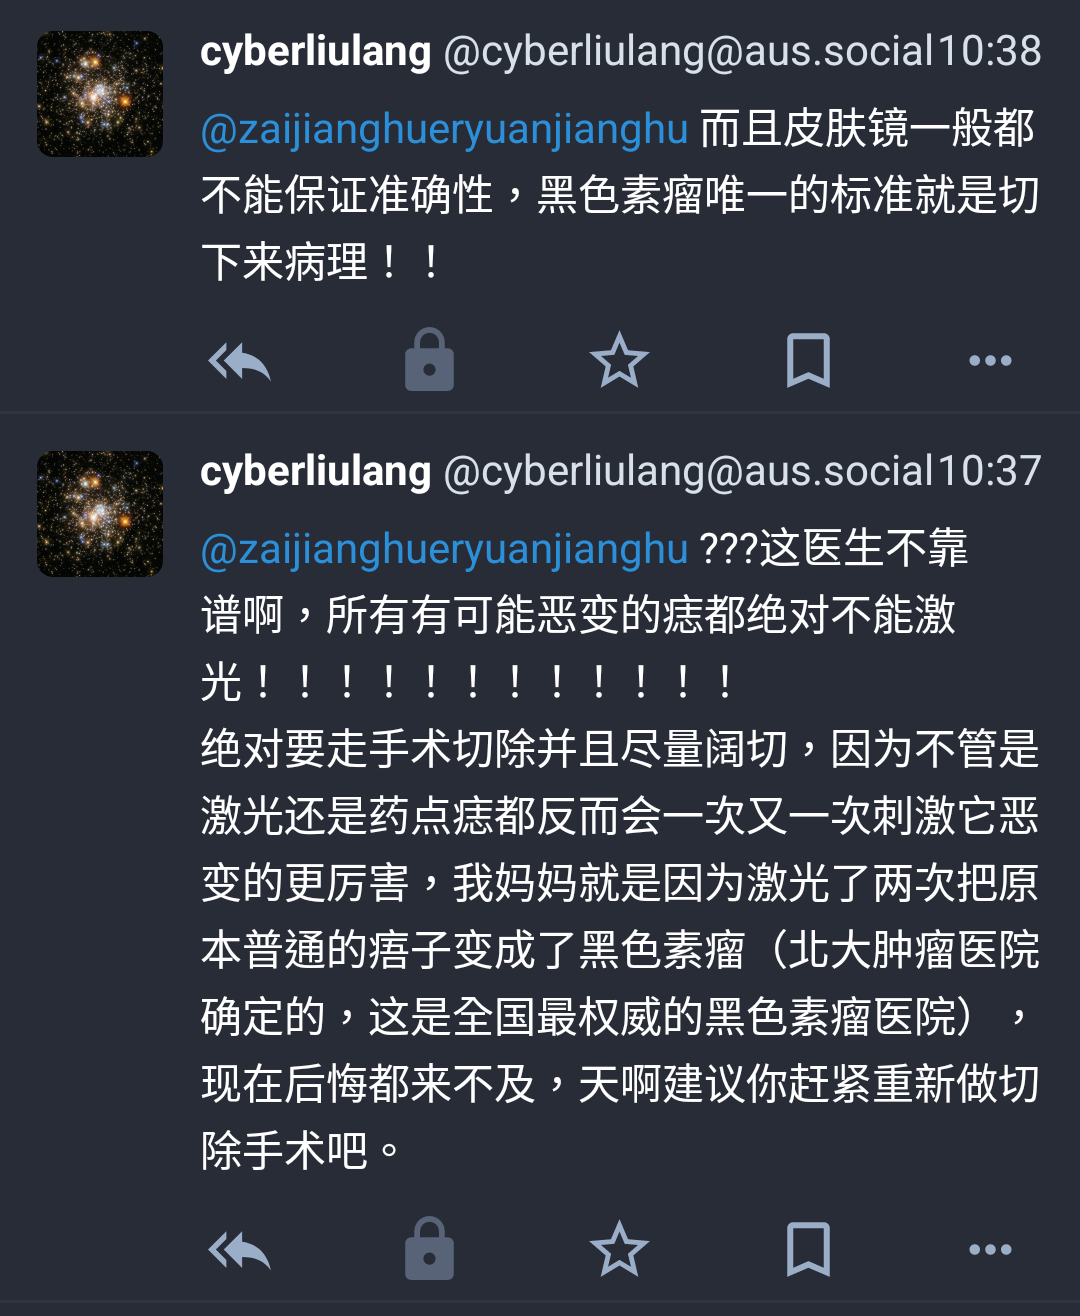Reply to the 10:37 post
The width and height of the screenshot is (1080, 1316).
239,1250
